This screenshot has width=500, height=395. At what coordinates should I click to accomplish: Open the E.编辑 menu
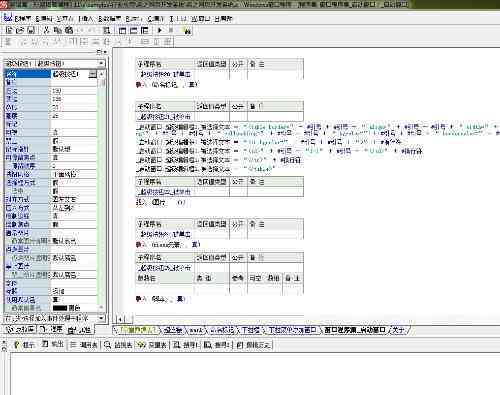tap(44, 19)
